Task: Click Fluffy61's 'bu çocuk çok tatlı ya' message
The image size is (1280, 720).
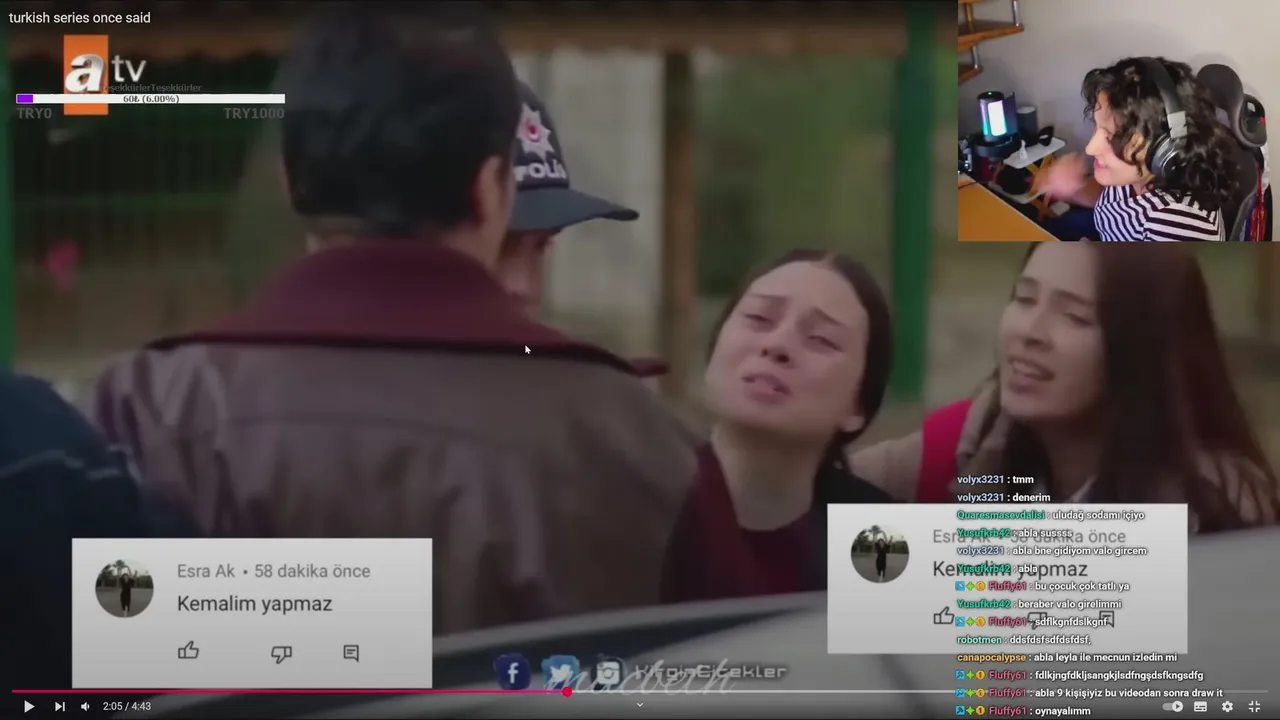Action: coord(1043,586)
